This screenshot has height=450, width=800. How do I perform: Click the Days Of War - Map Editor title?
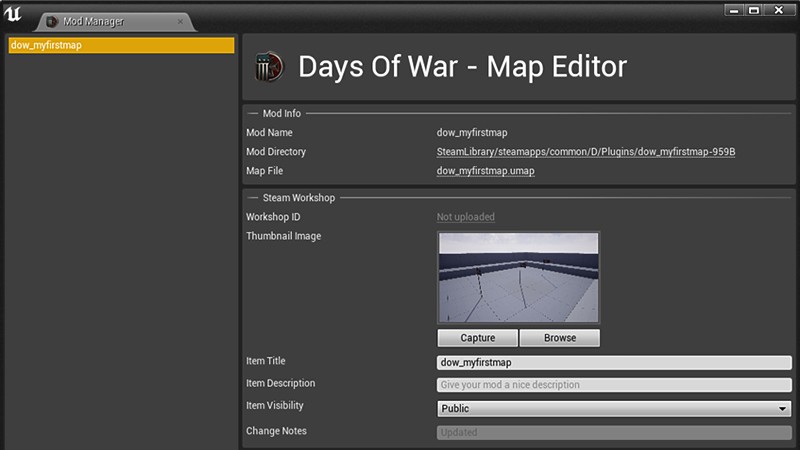tap(462, 67)
